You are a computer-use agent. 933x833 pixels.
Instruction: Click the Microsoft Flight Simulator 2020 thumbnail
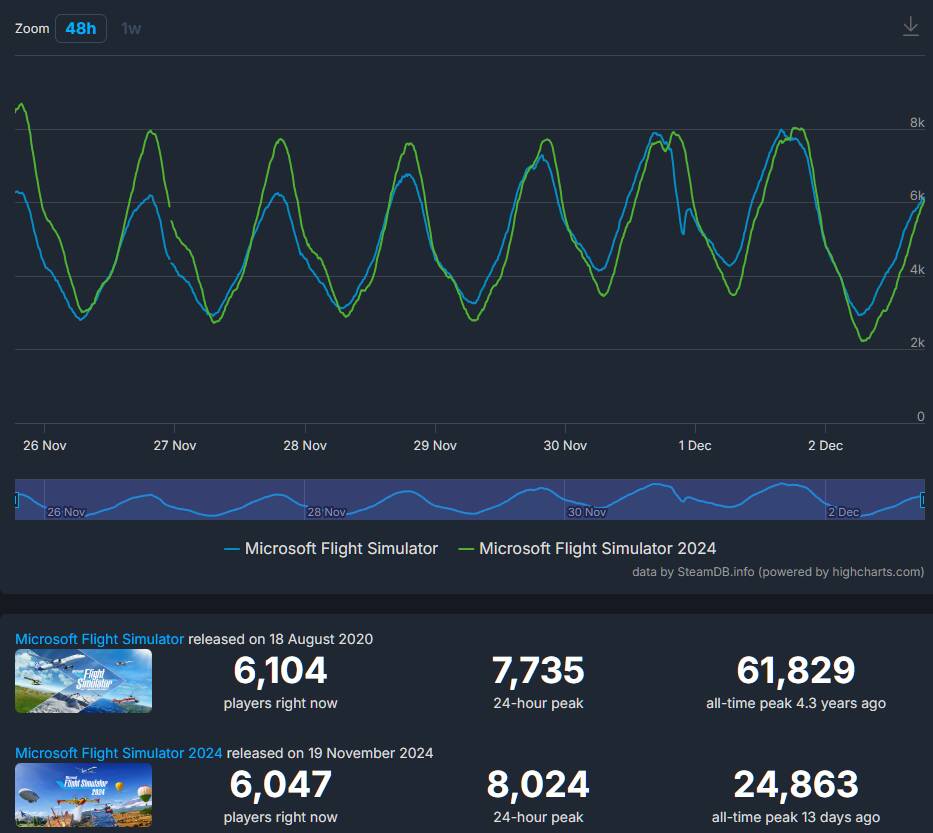(x=83, y=681)
